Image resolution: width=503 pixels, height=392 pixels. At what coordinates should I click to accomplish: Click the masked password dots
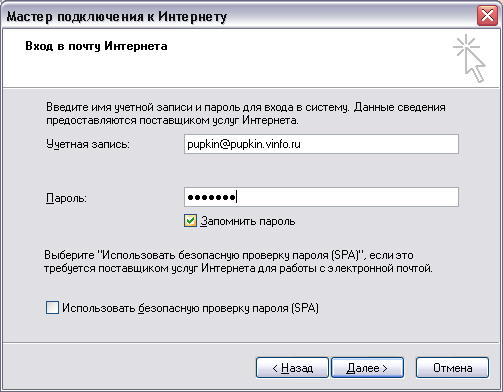[x=211, y=197]
